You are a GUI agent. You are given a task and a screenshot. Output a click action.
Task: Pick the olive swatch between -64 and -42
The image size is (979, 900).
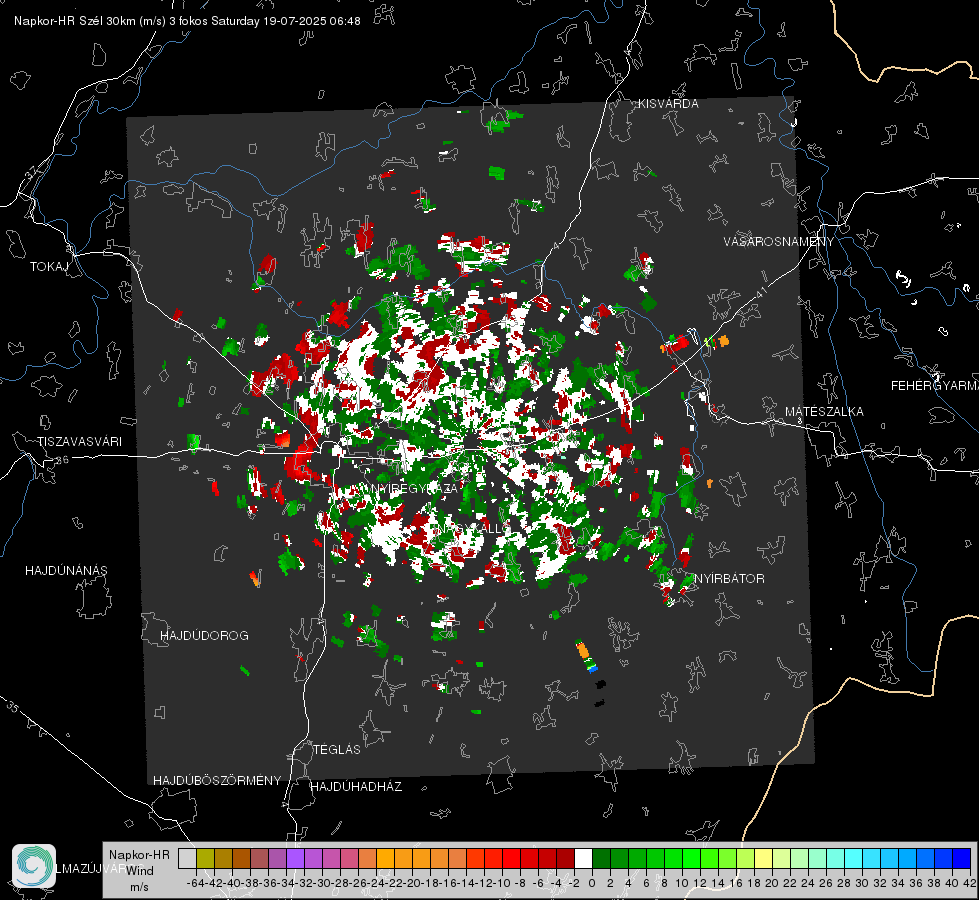click(x=205, y=858)
